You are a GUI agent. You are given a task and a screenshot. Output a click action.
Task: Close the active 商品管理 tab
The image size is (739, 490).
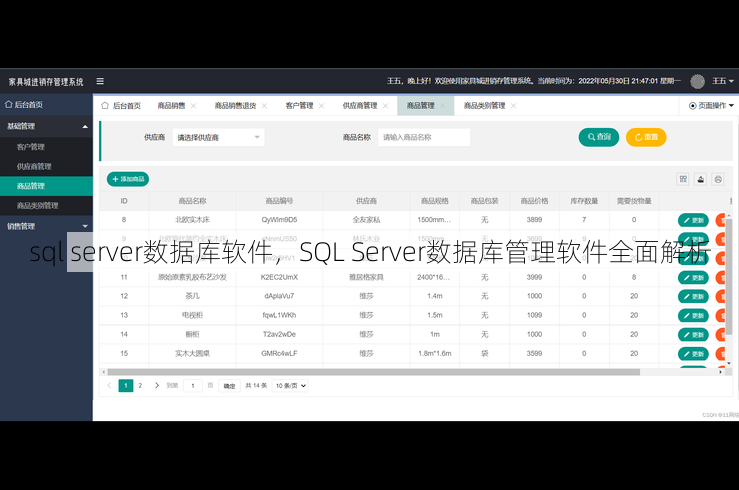coord(443,106)
